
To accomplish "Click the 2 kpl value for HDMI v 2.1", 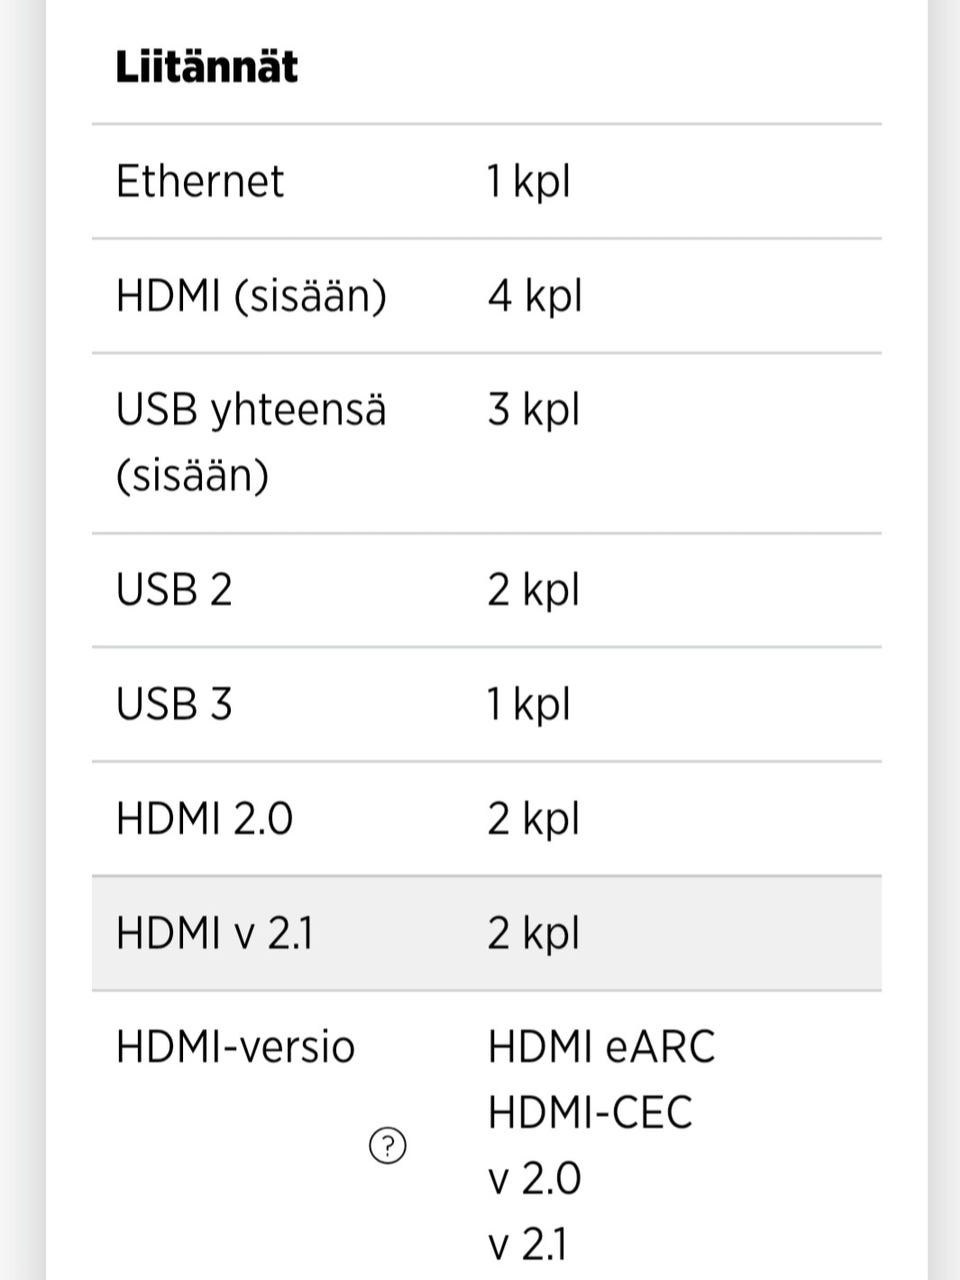I will pos(533,934).
